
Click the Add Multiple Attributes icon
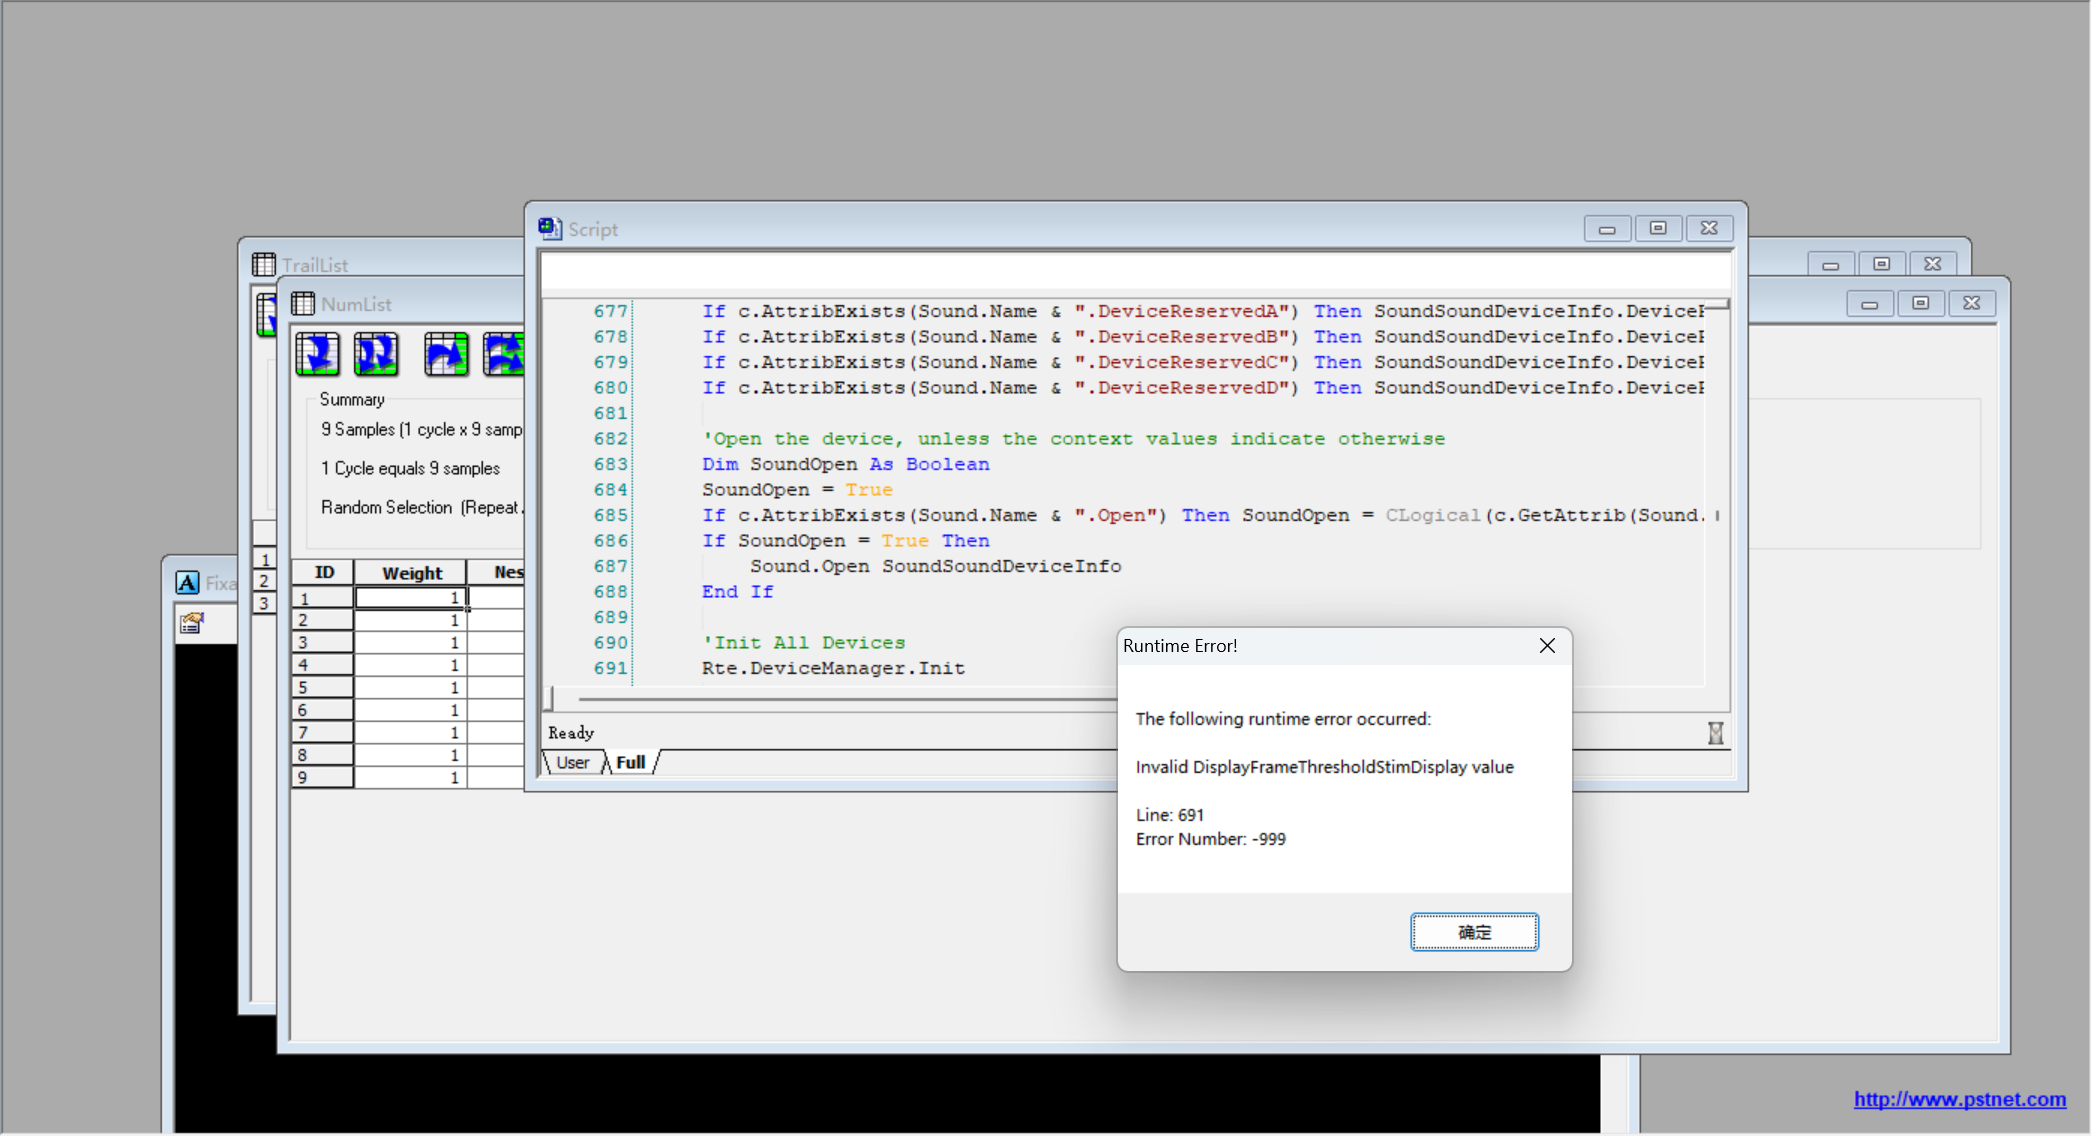(503, 354)
